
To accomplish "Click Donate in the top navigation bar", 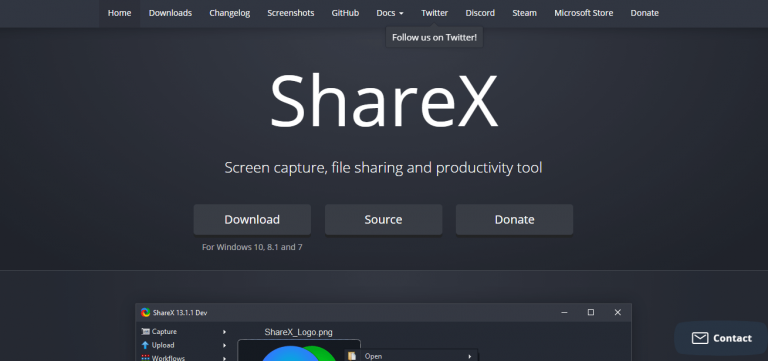I will pyautogui.click(x=645, y=13).
